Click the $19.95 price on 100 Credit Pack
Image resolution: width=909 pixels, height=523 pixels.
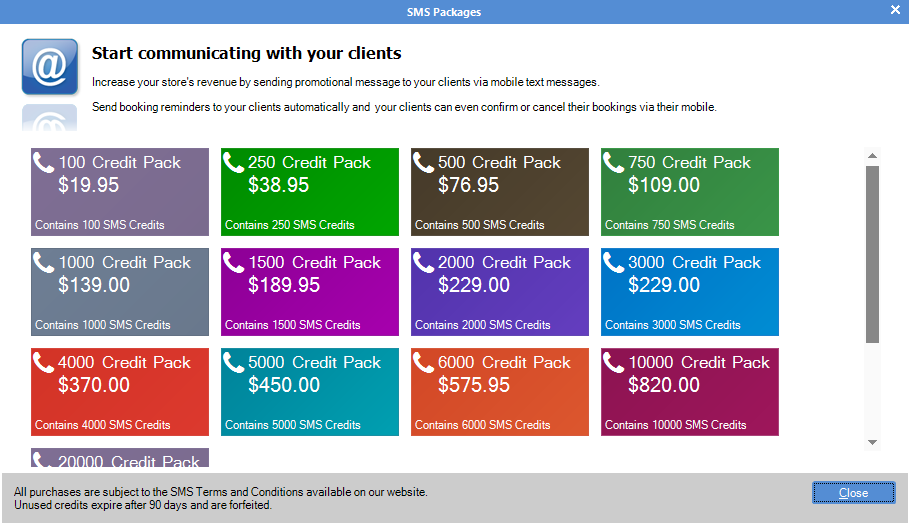[x=89, y=185]
